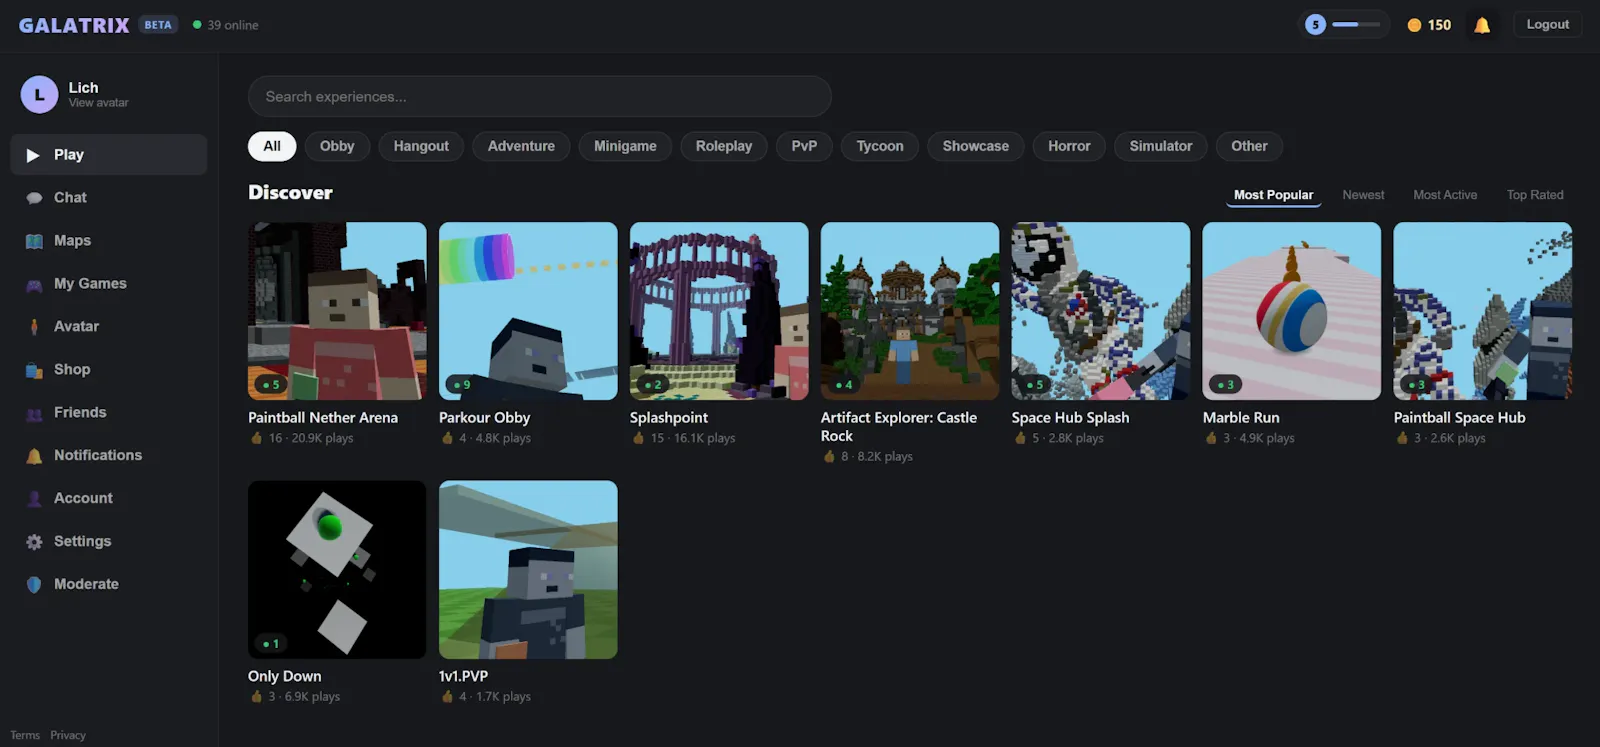
Task: Switch to the Newest sort tab
Action: [x=1363, y=195]
